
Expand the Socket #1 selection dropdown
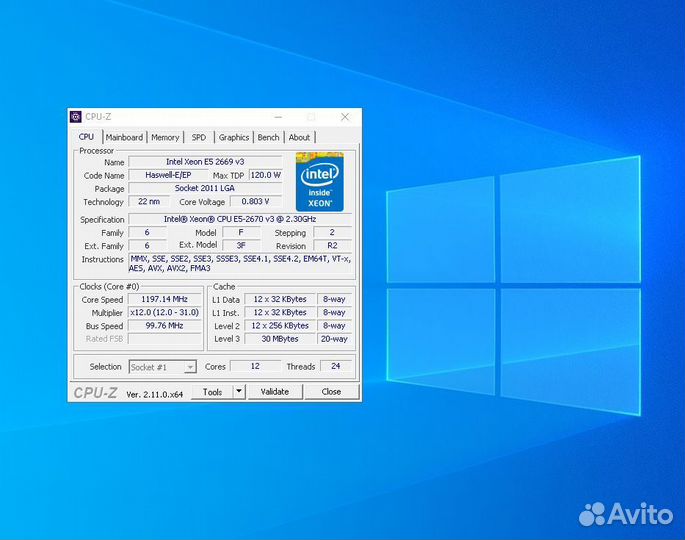click(189, 367)
